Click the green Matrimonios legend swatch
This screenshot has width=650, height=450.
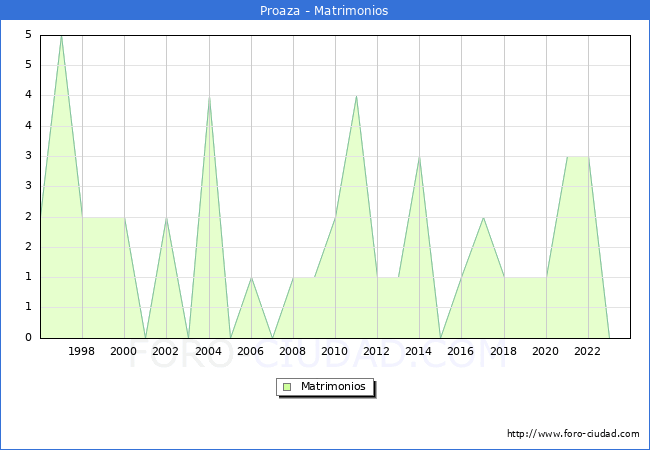(x=287, y=386)
